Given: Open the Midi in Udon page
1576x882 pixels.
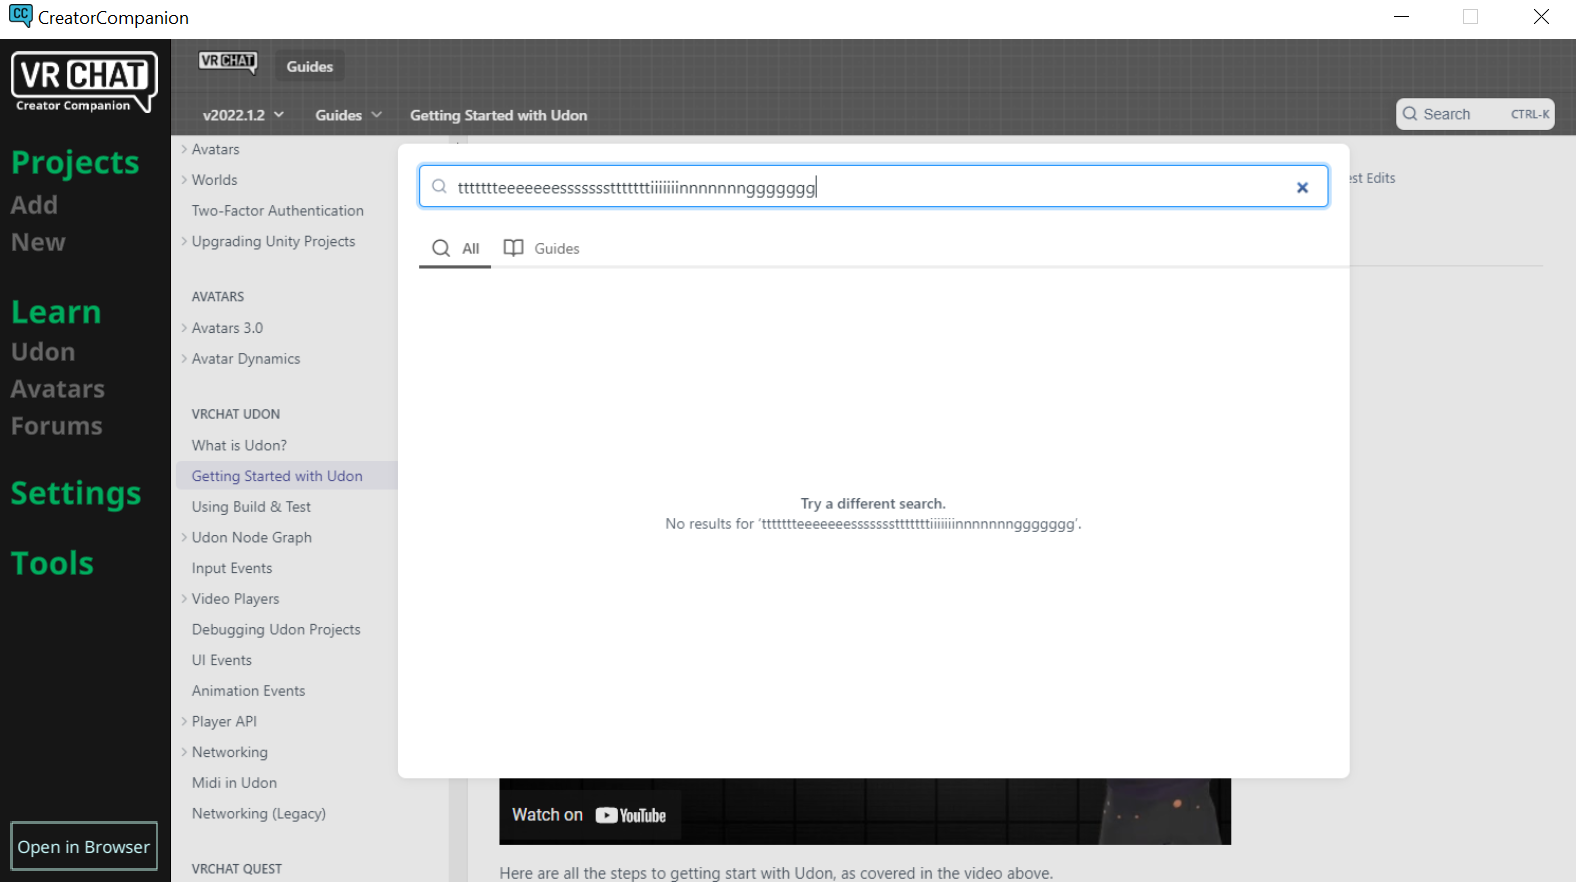Looking at the screenshot, I should tap(234, 783).
